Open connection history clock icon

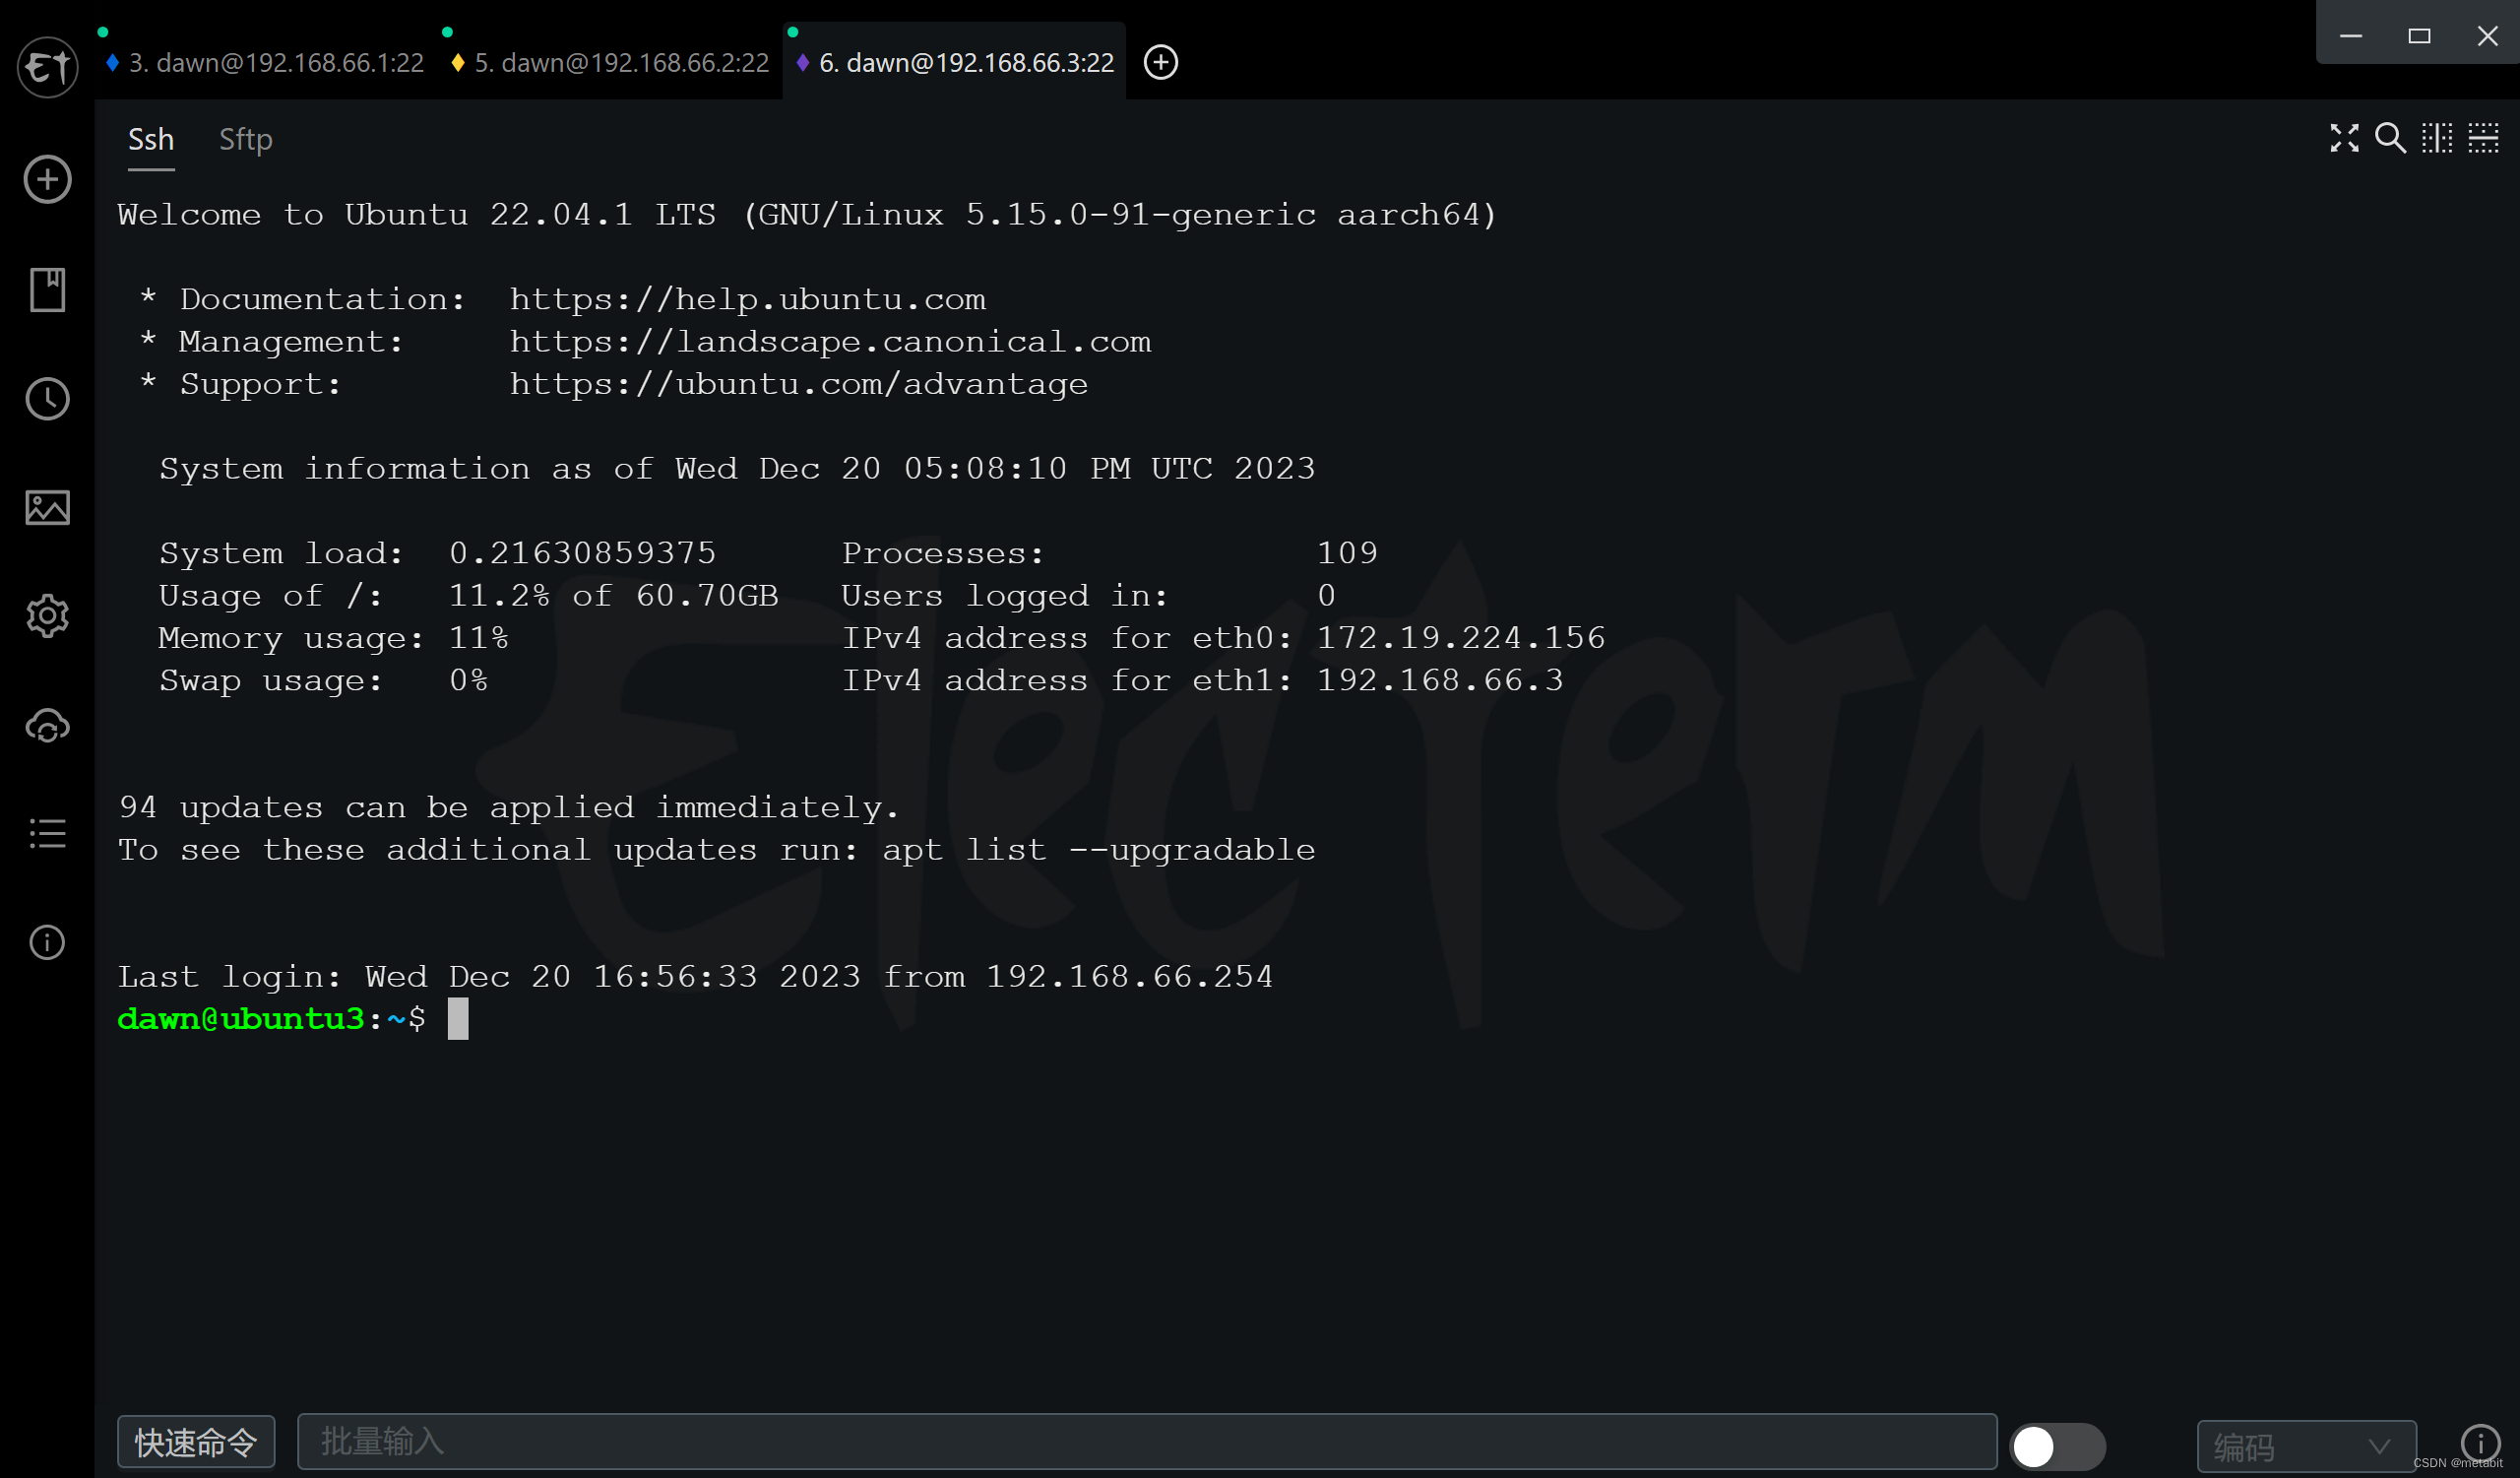click(x=47, y=399)
